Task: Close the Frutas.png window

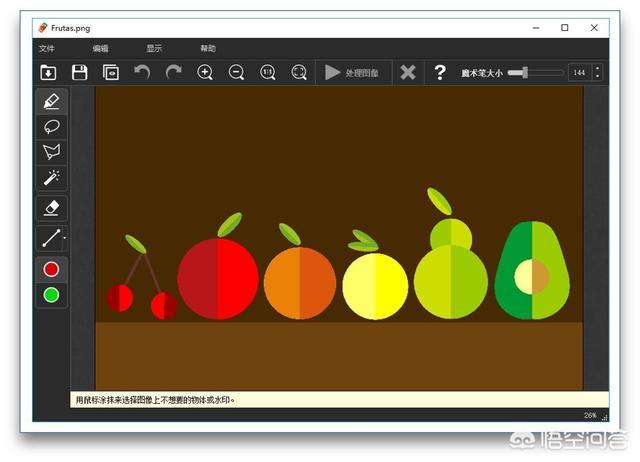Action: 594,28
